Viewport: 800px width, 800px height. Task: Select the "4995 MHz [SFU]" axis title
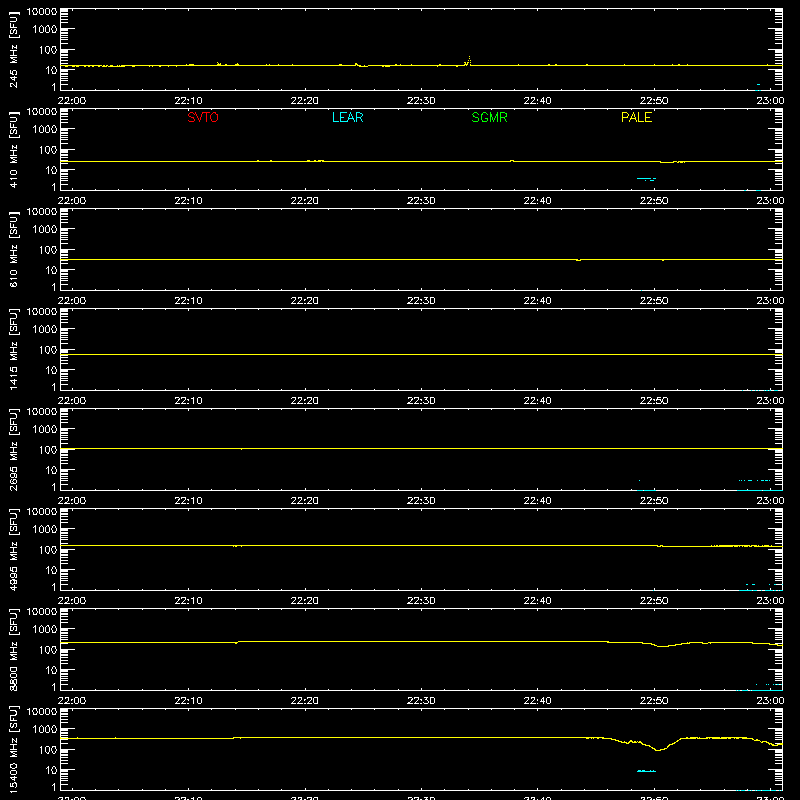pos(13,549)
